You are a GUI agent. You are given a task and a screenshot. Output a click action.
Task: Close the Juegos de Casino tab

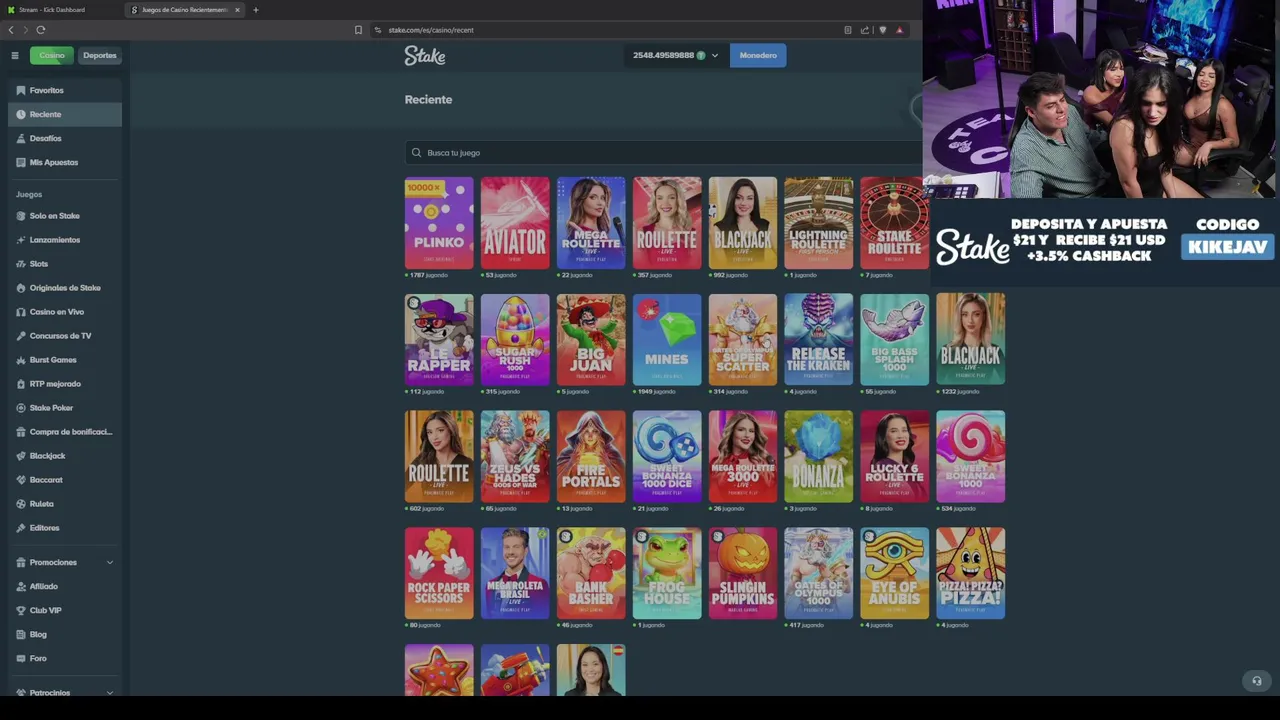click(237, 10)
